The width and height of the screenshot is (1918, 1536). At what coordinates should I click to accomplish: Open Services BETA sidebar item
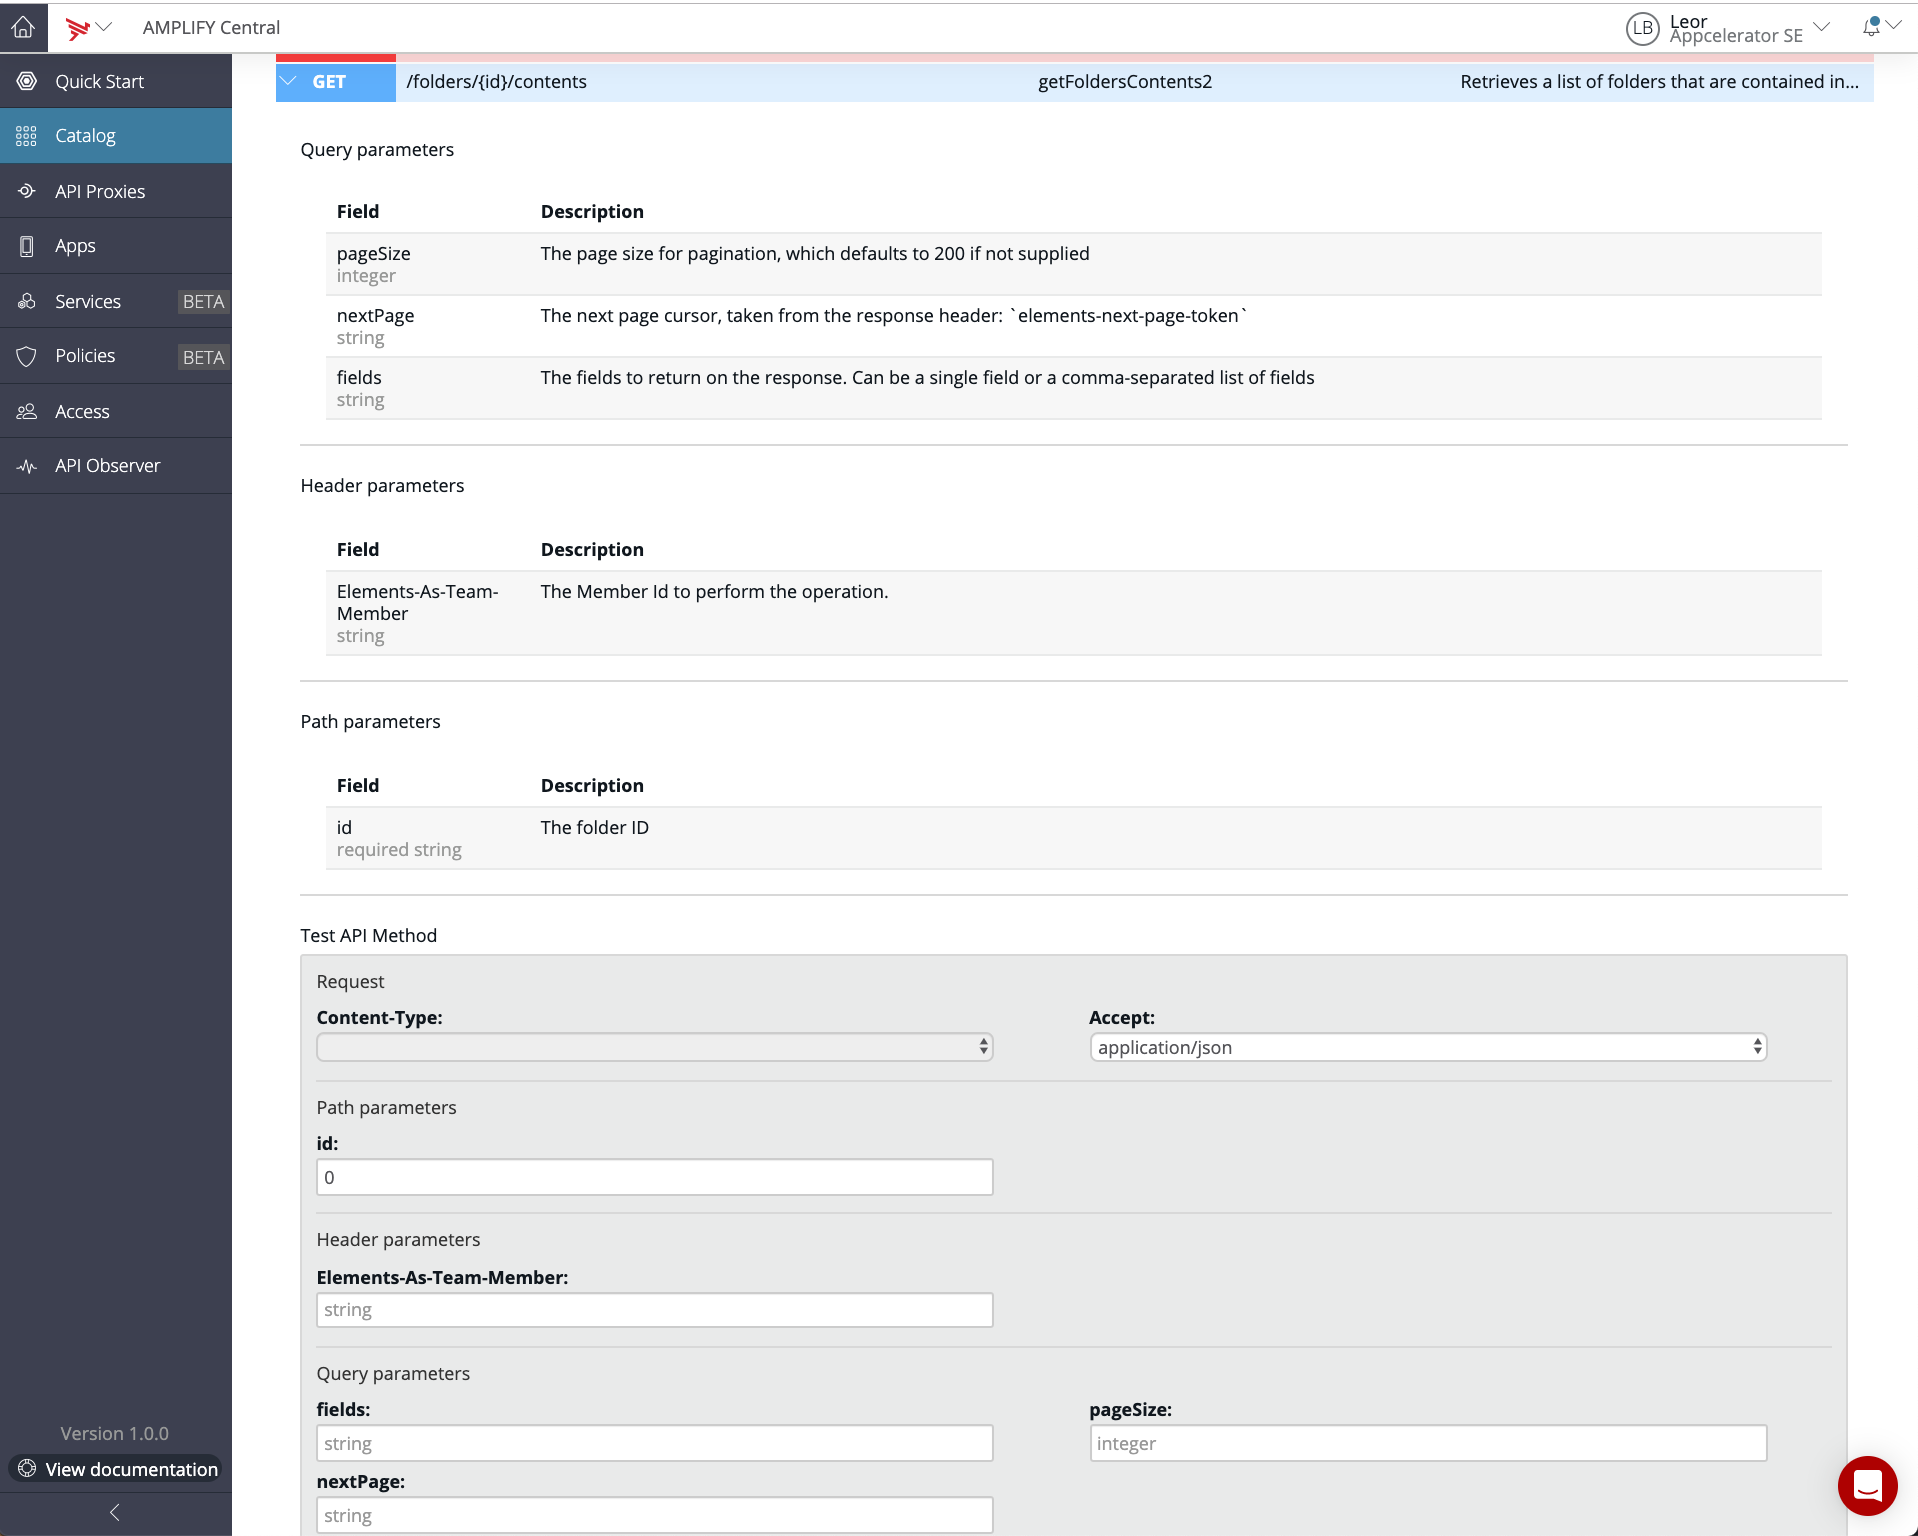point(116,301)
